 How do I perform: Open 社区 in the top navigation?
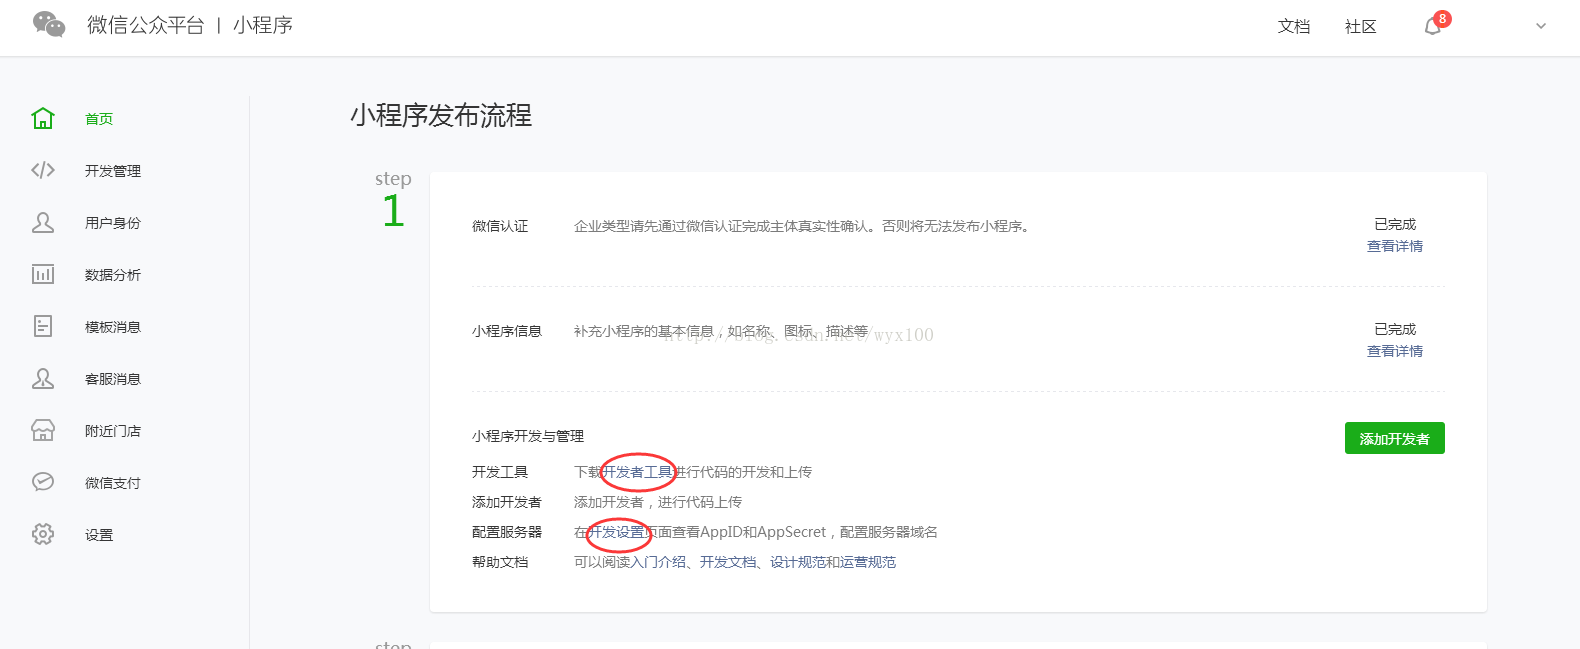click(x=1360, y=27)
